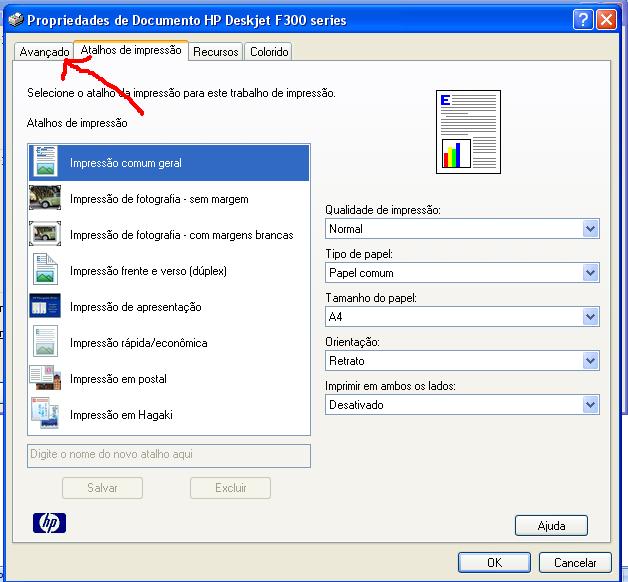Screen dimensions: 628x582
Task: Select "Impressão em postal" text
Action: pyautogui.click(x=118, y=379)
